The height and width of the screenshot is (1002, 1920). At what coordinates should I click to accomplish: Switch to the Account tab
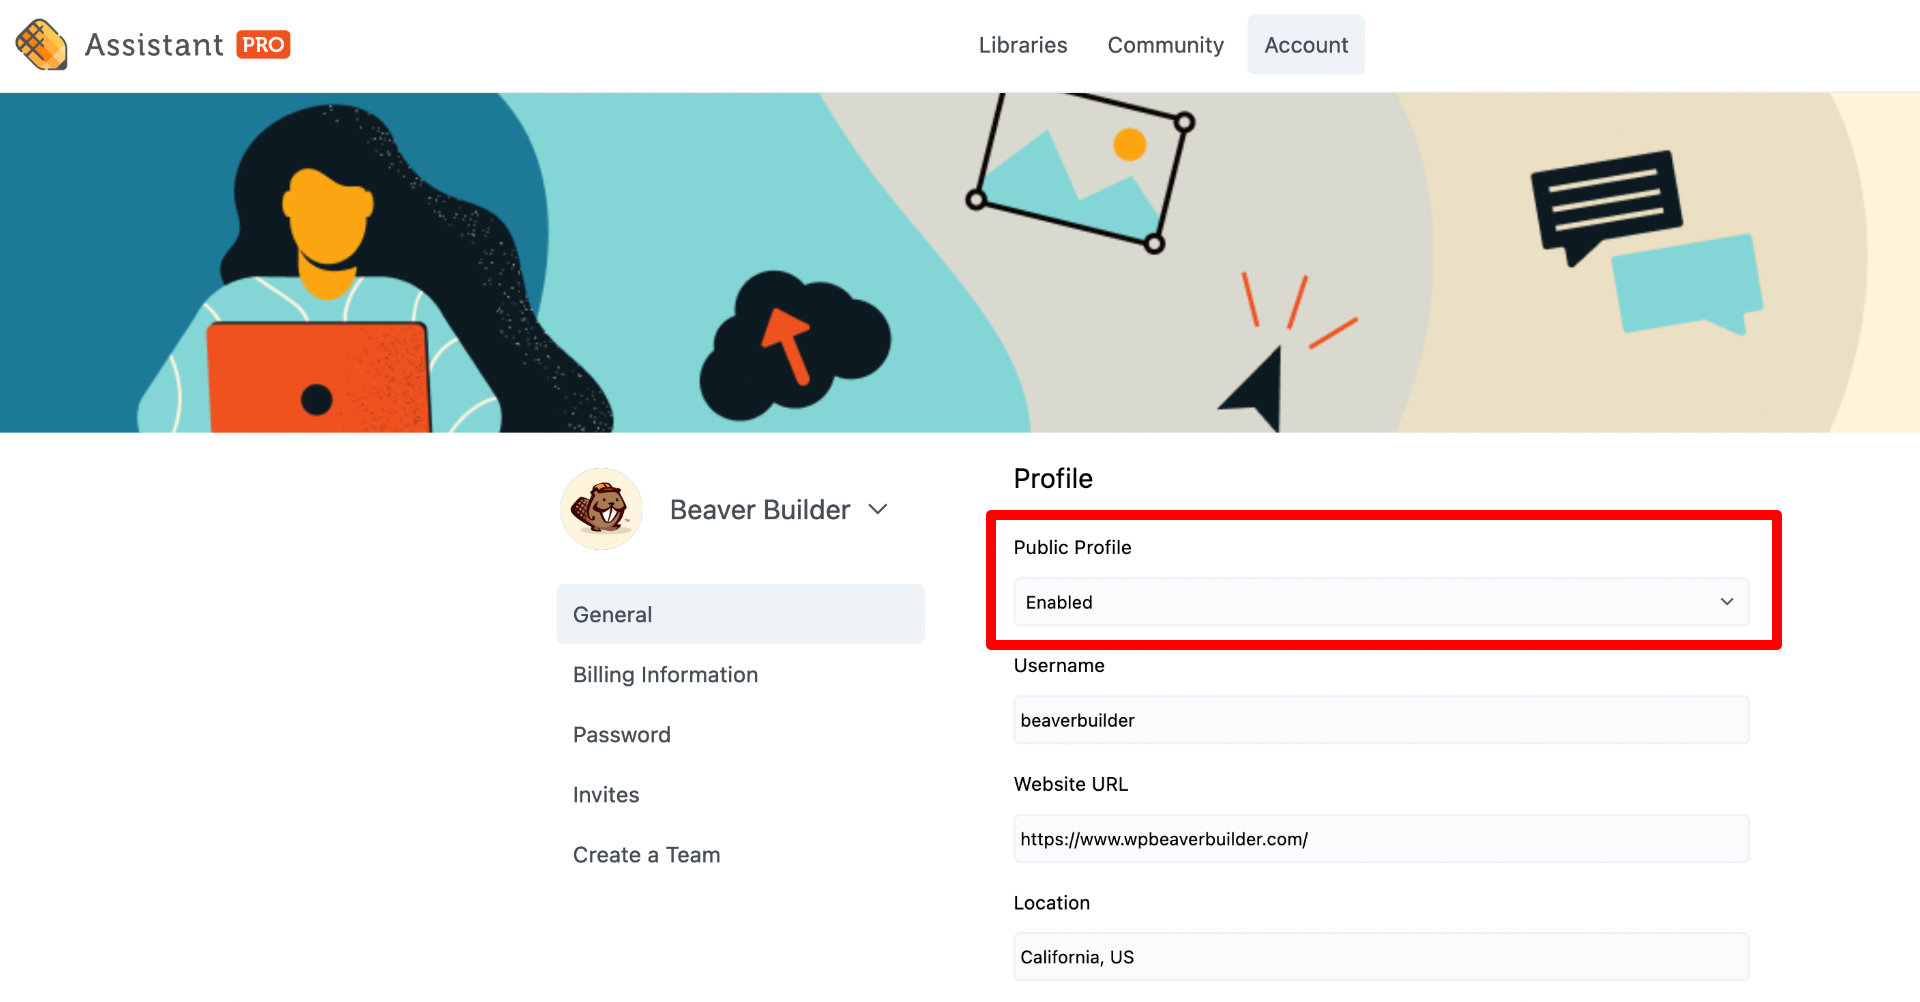coord(1305,44)
